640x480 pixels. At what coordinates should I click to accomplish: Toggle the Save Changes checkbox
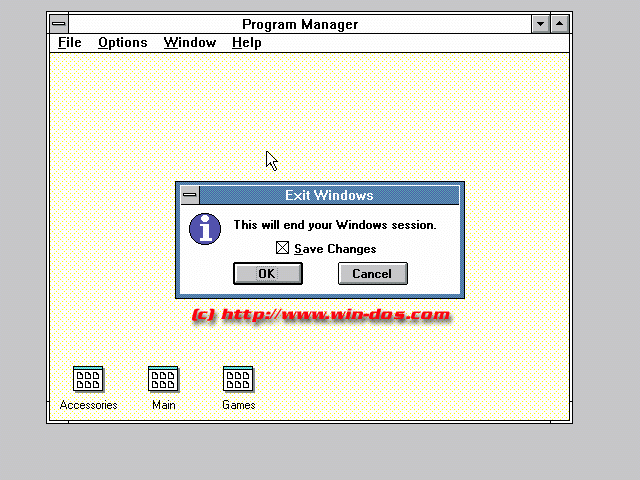point(282,249)
